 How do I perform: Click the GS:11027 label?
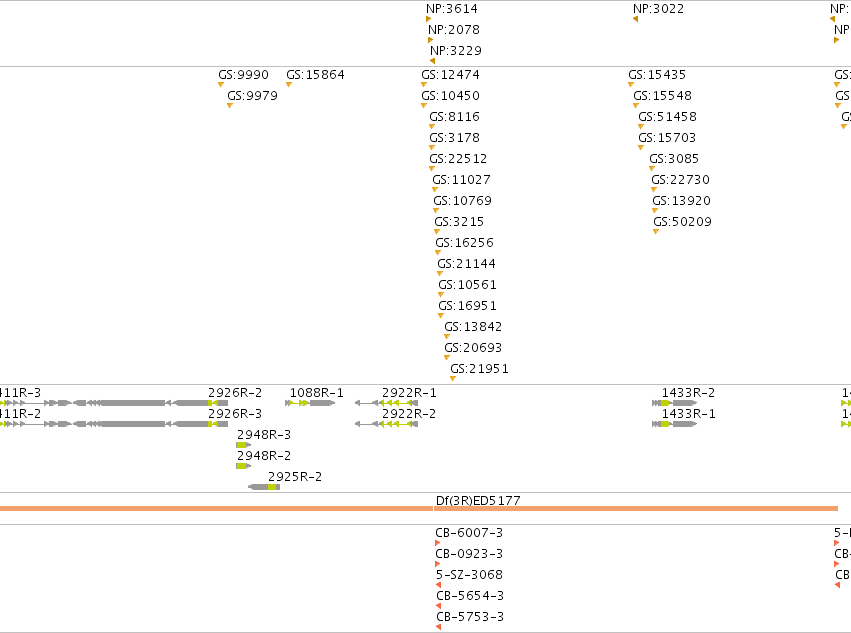[x=461, y=180]
